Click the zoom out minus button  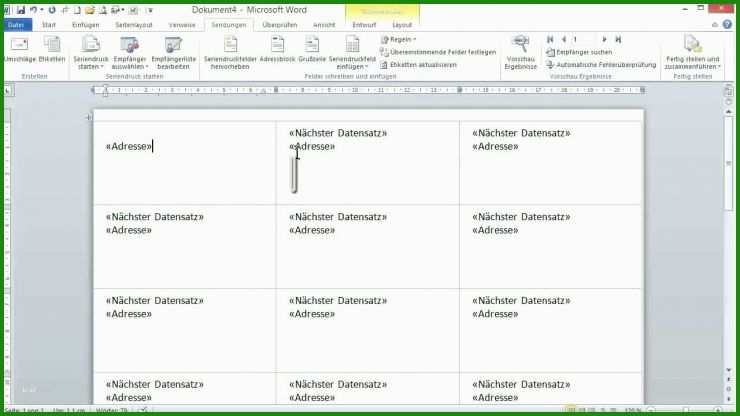click(651, 411)
